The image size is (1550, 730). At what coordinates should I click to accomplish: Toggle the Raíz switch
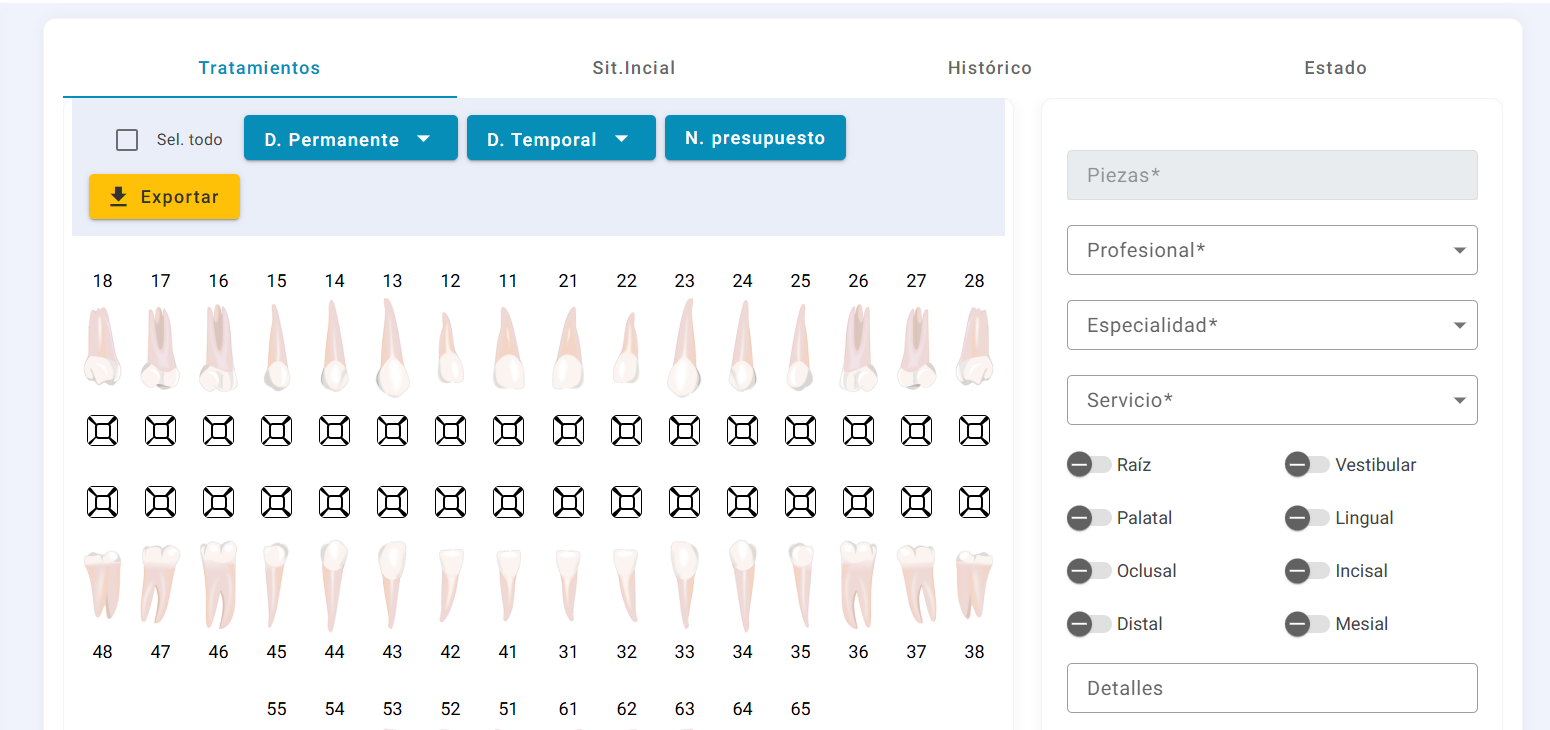(1089, 465)
